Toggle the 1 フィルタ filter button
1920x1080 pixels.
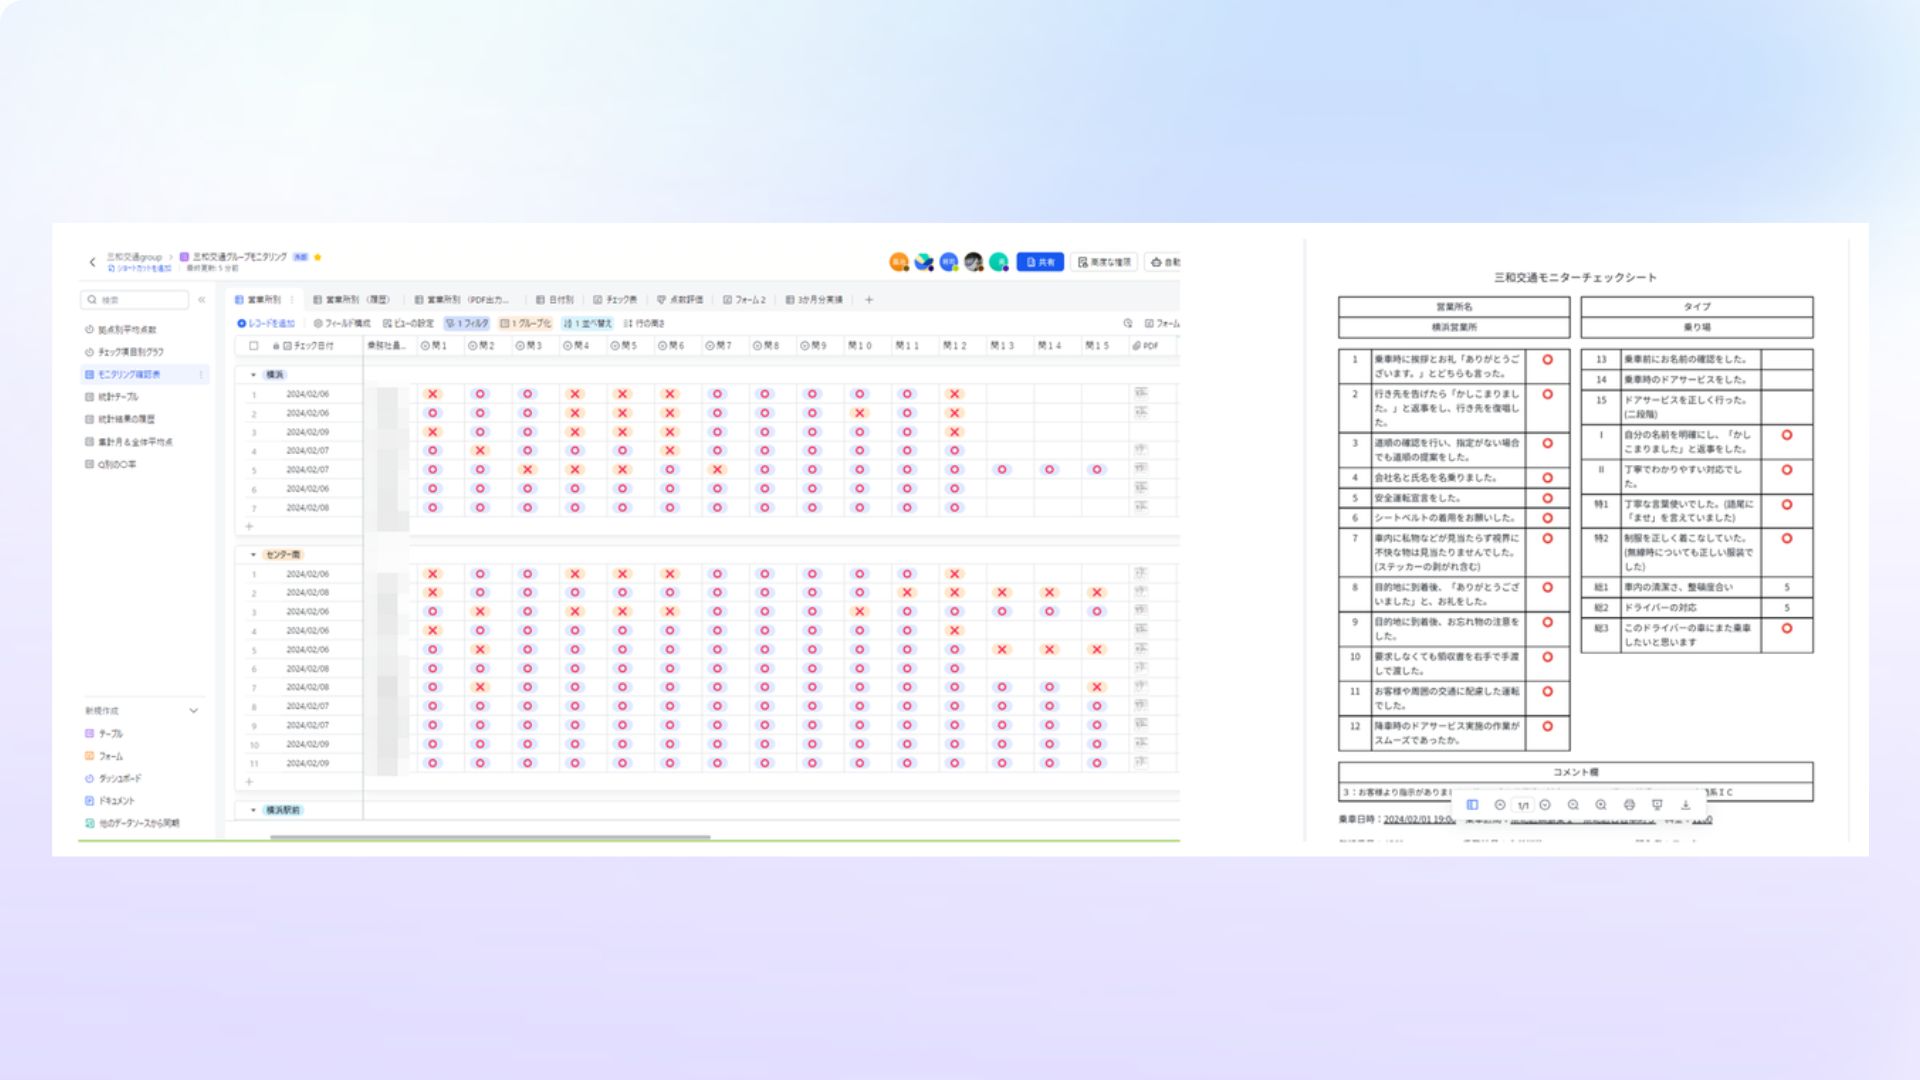pos(467,323)
